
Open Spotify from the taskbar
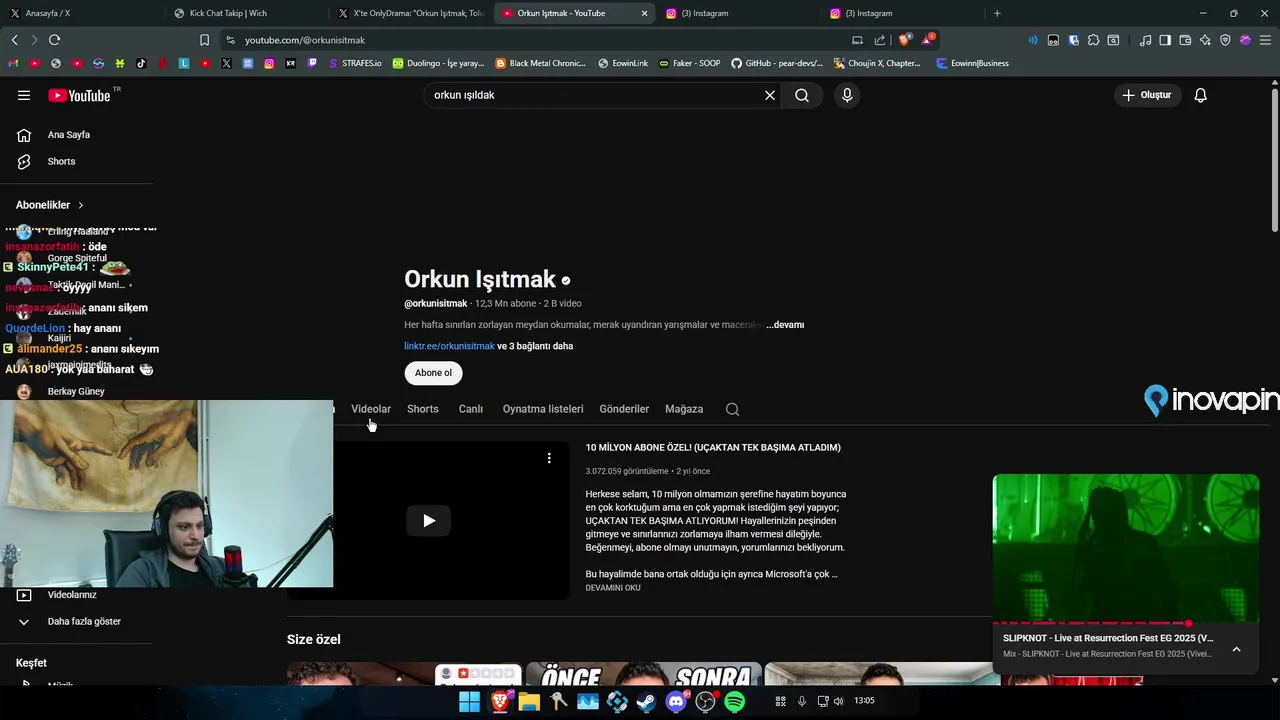[735, 702]
